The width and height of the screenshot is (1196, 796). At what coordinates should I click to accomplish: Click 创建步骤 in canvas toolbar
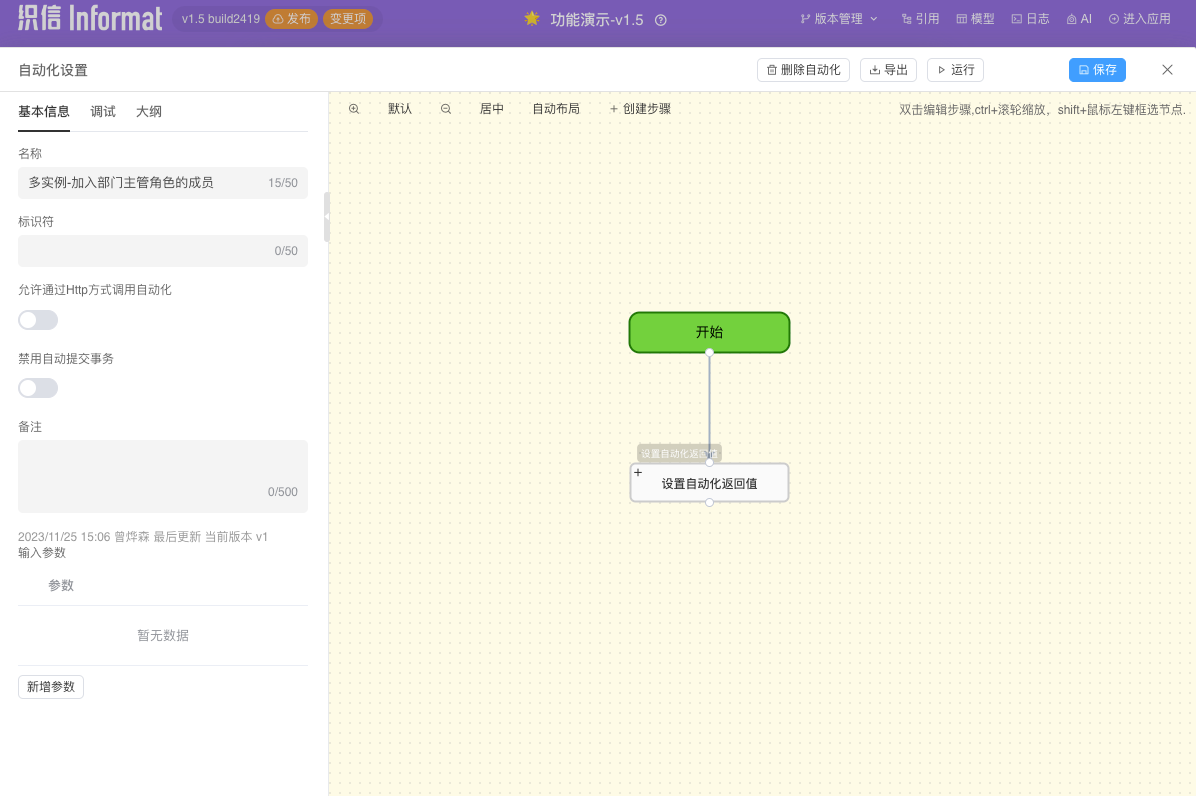click(640, 109)
